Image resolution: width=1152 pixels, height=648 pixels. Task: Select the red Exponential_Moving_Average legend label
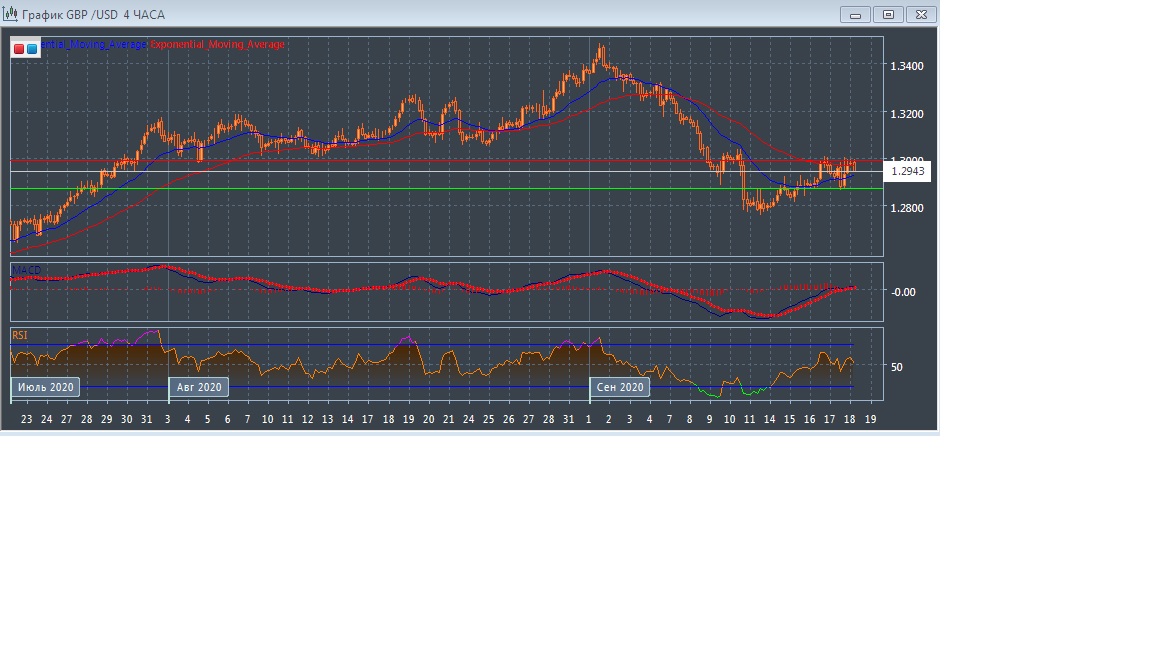click(217, 45)
